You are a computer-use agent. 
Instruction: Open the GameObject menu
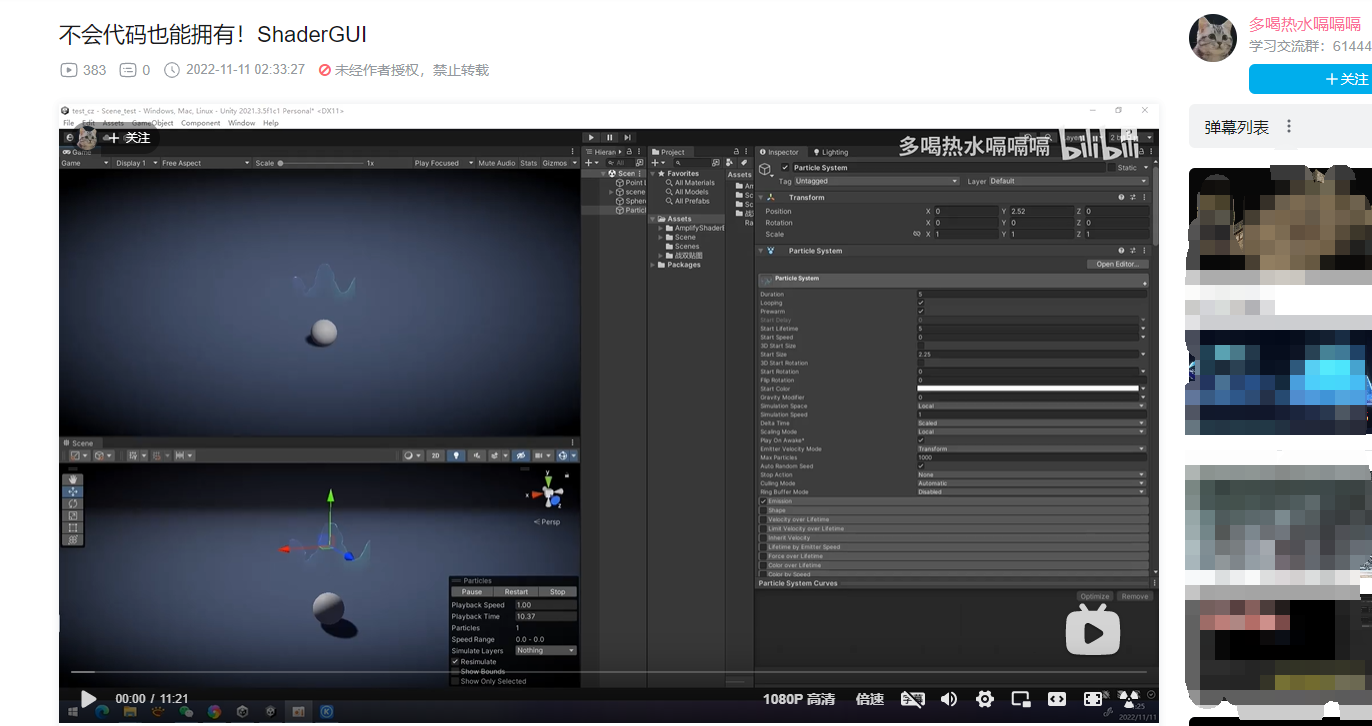click(152, 122)
